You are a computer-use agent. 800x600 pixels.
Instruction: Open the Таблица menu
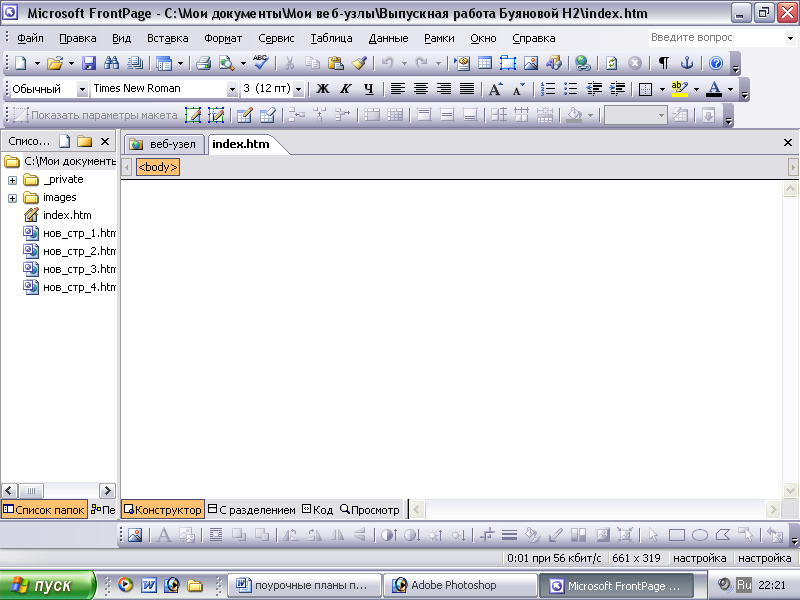pyautogui.click(x=331, y=38)
